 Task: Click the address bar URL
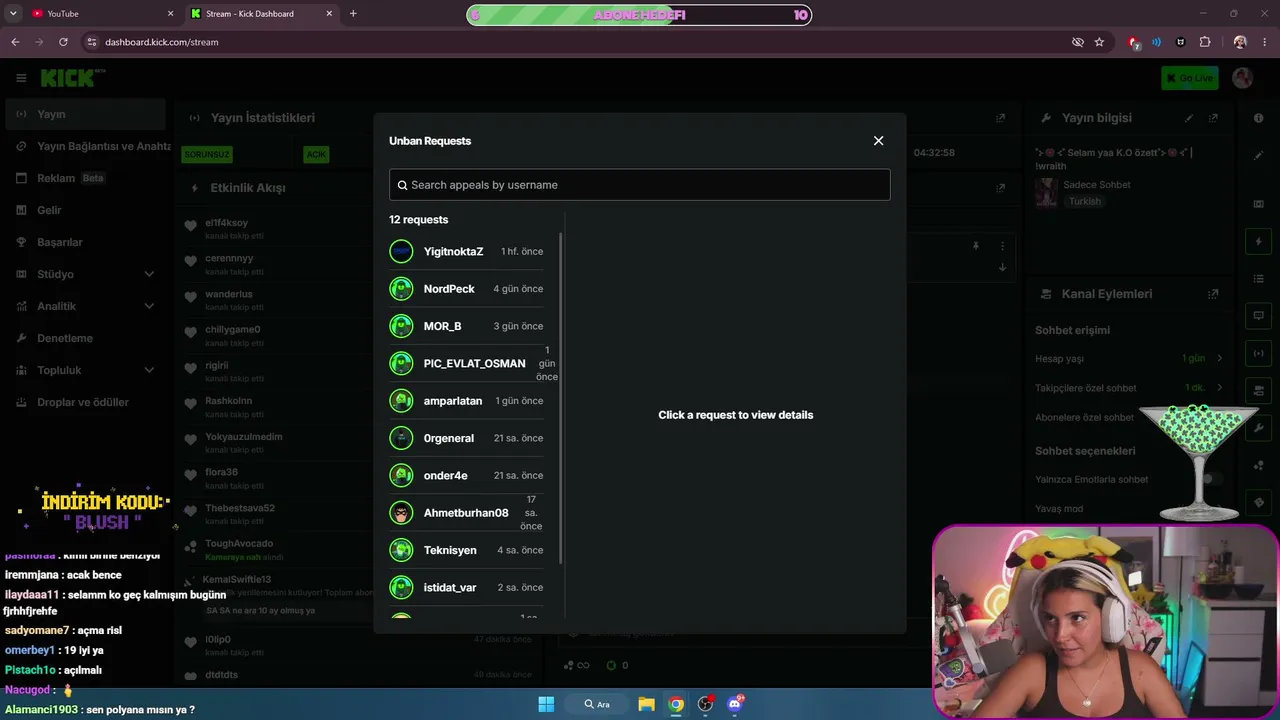click(x=162, y=42)
